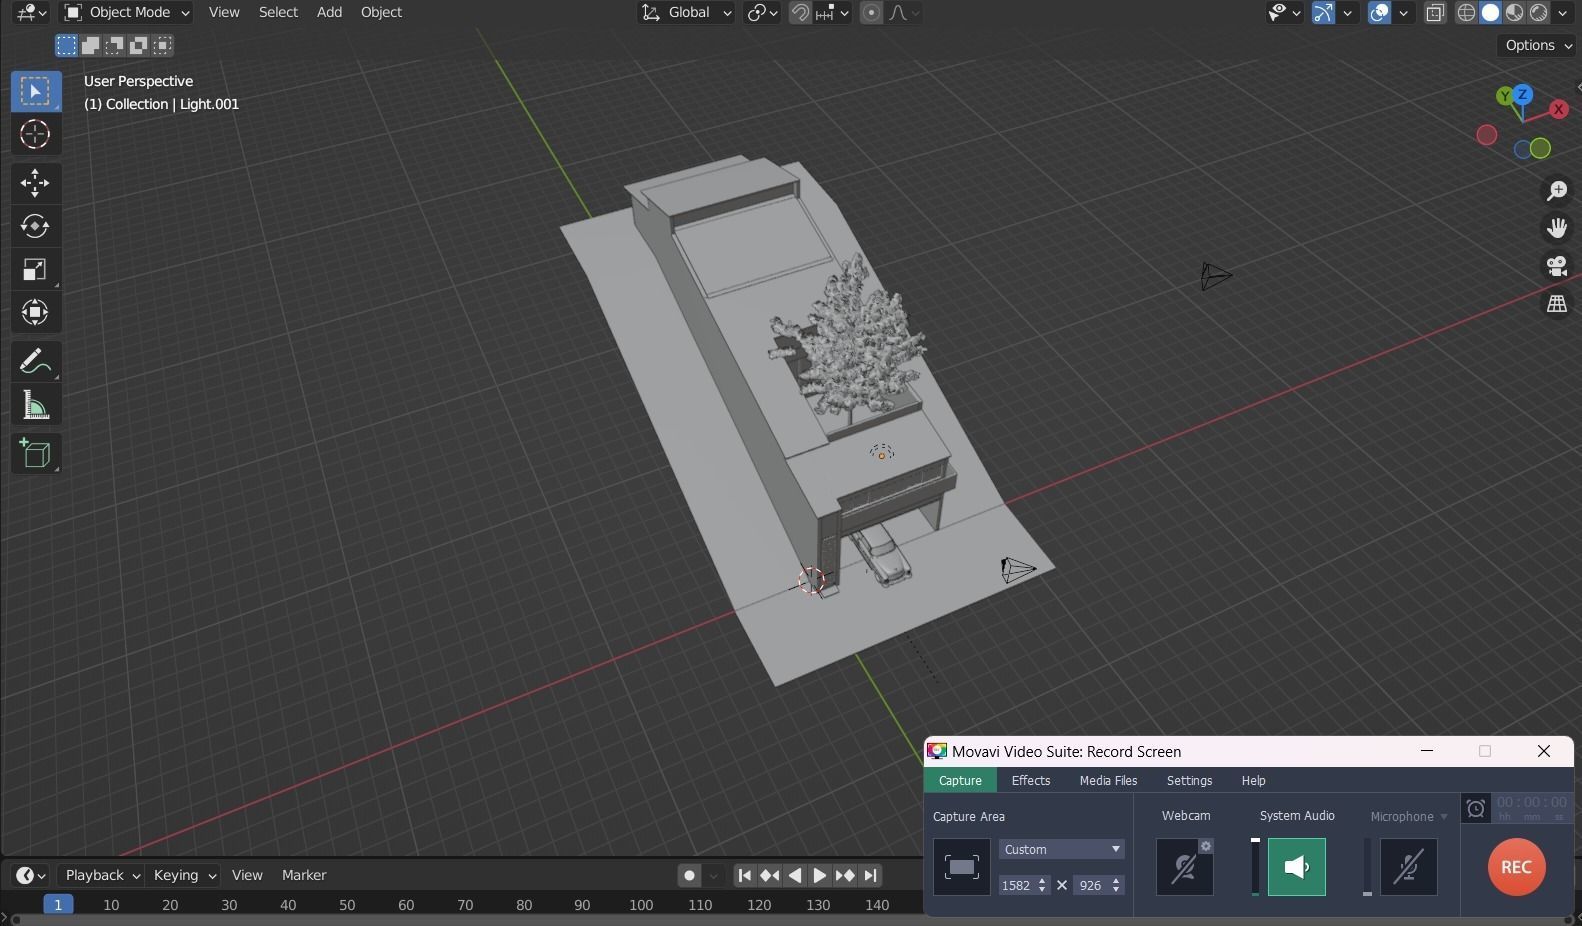
Task: Click the Y axis on navigation gizmo
Action: tap(1504, 96)
